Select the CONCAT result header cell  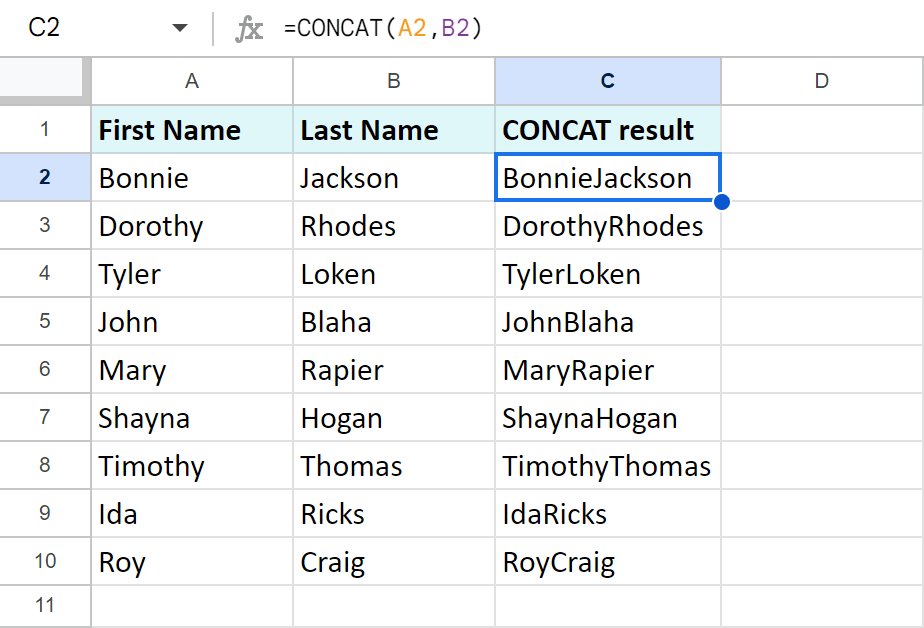[607, 130]
